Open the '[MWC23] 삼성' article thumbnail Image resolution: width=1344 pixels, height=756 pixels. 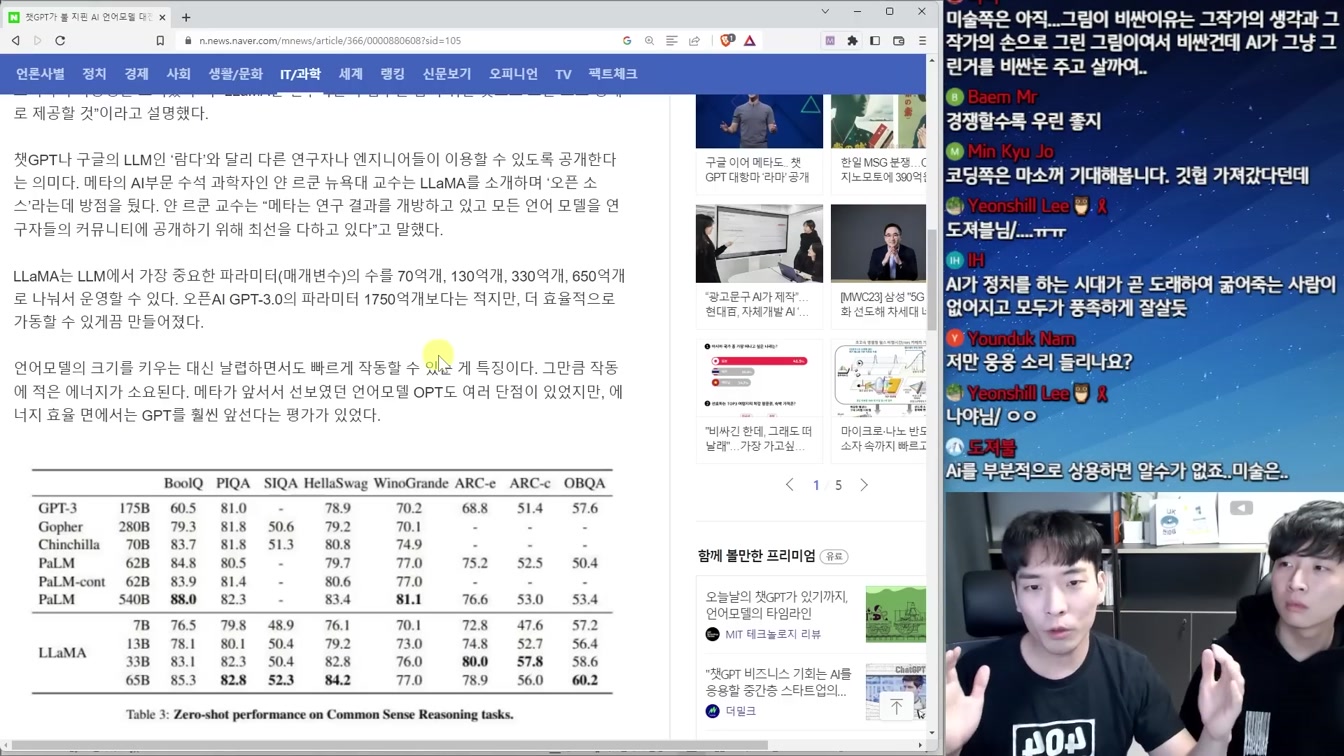(x=878, y=243)
